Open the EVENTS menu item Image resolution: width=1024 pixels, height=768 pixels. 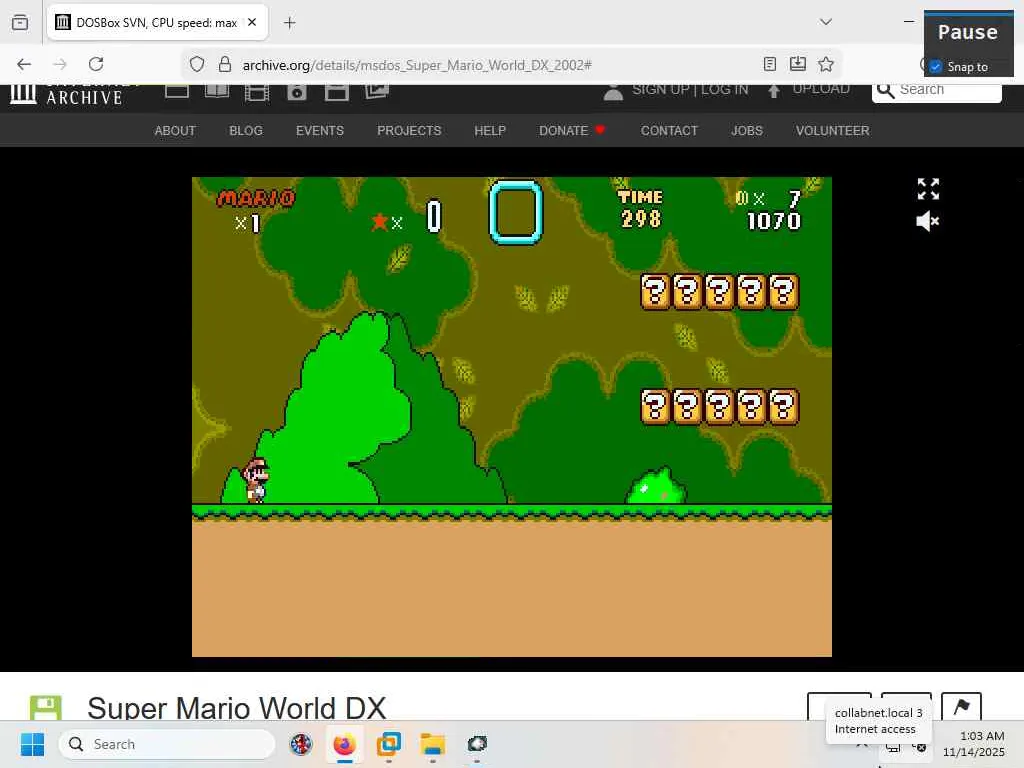(319, 131)
